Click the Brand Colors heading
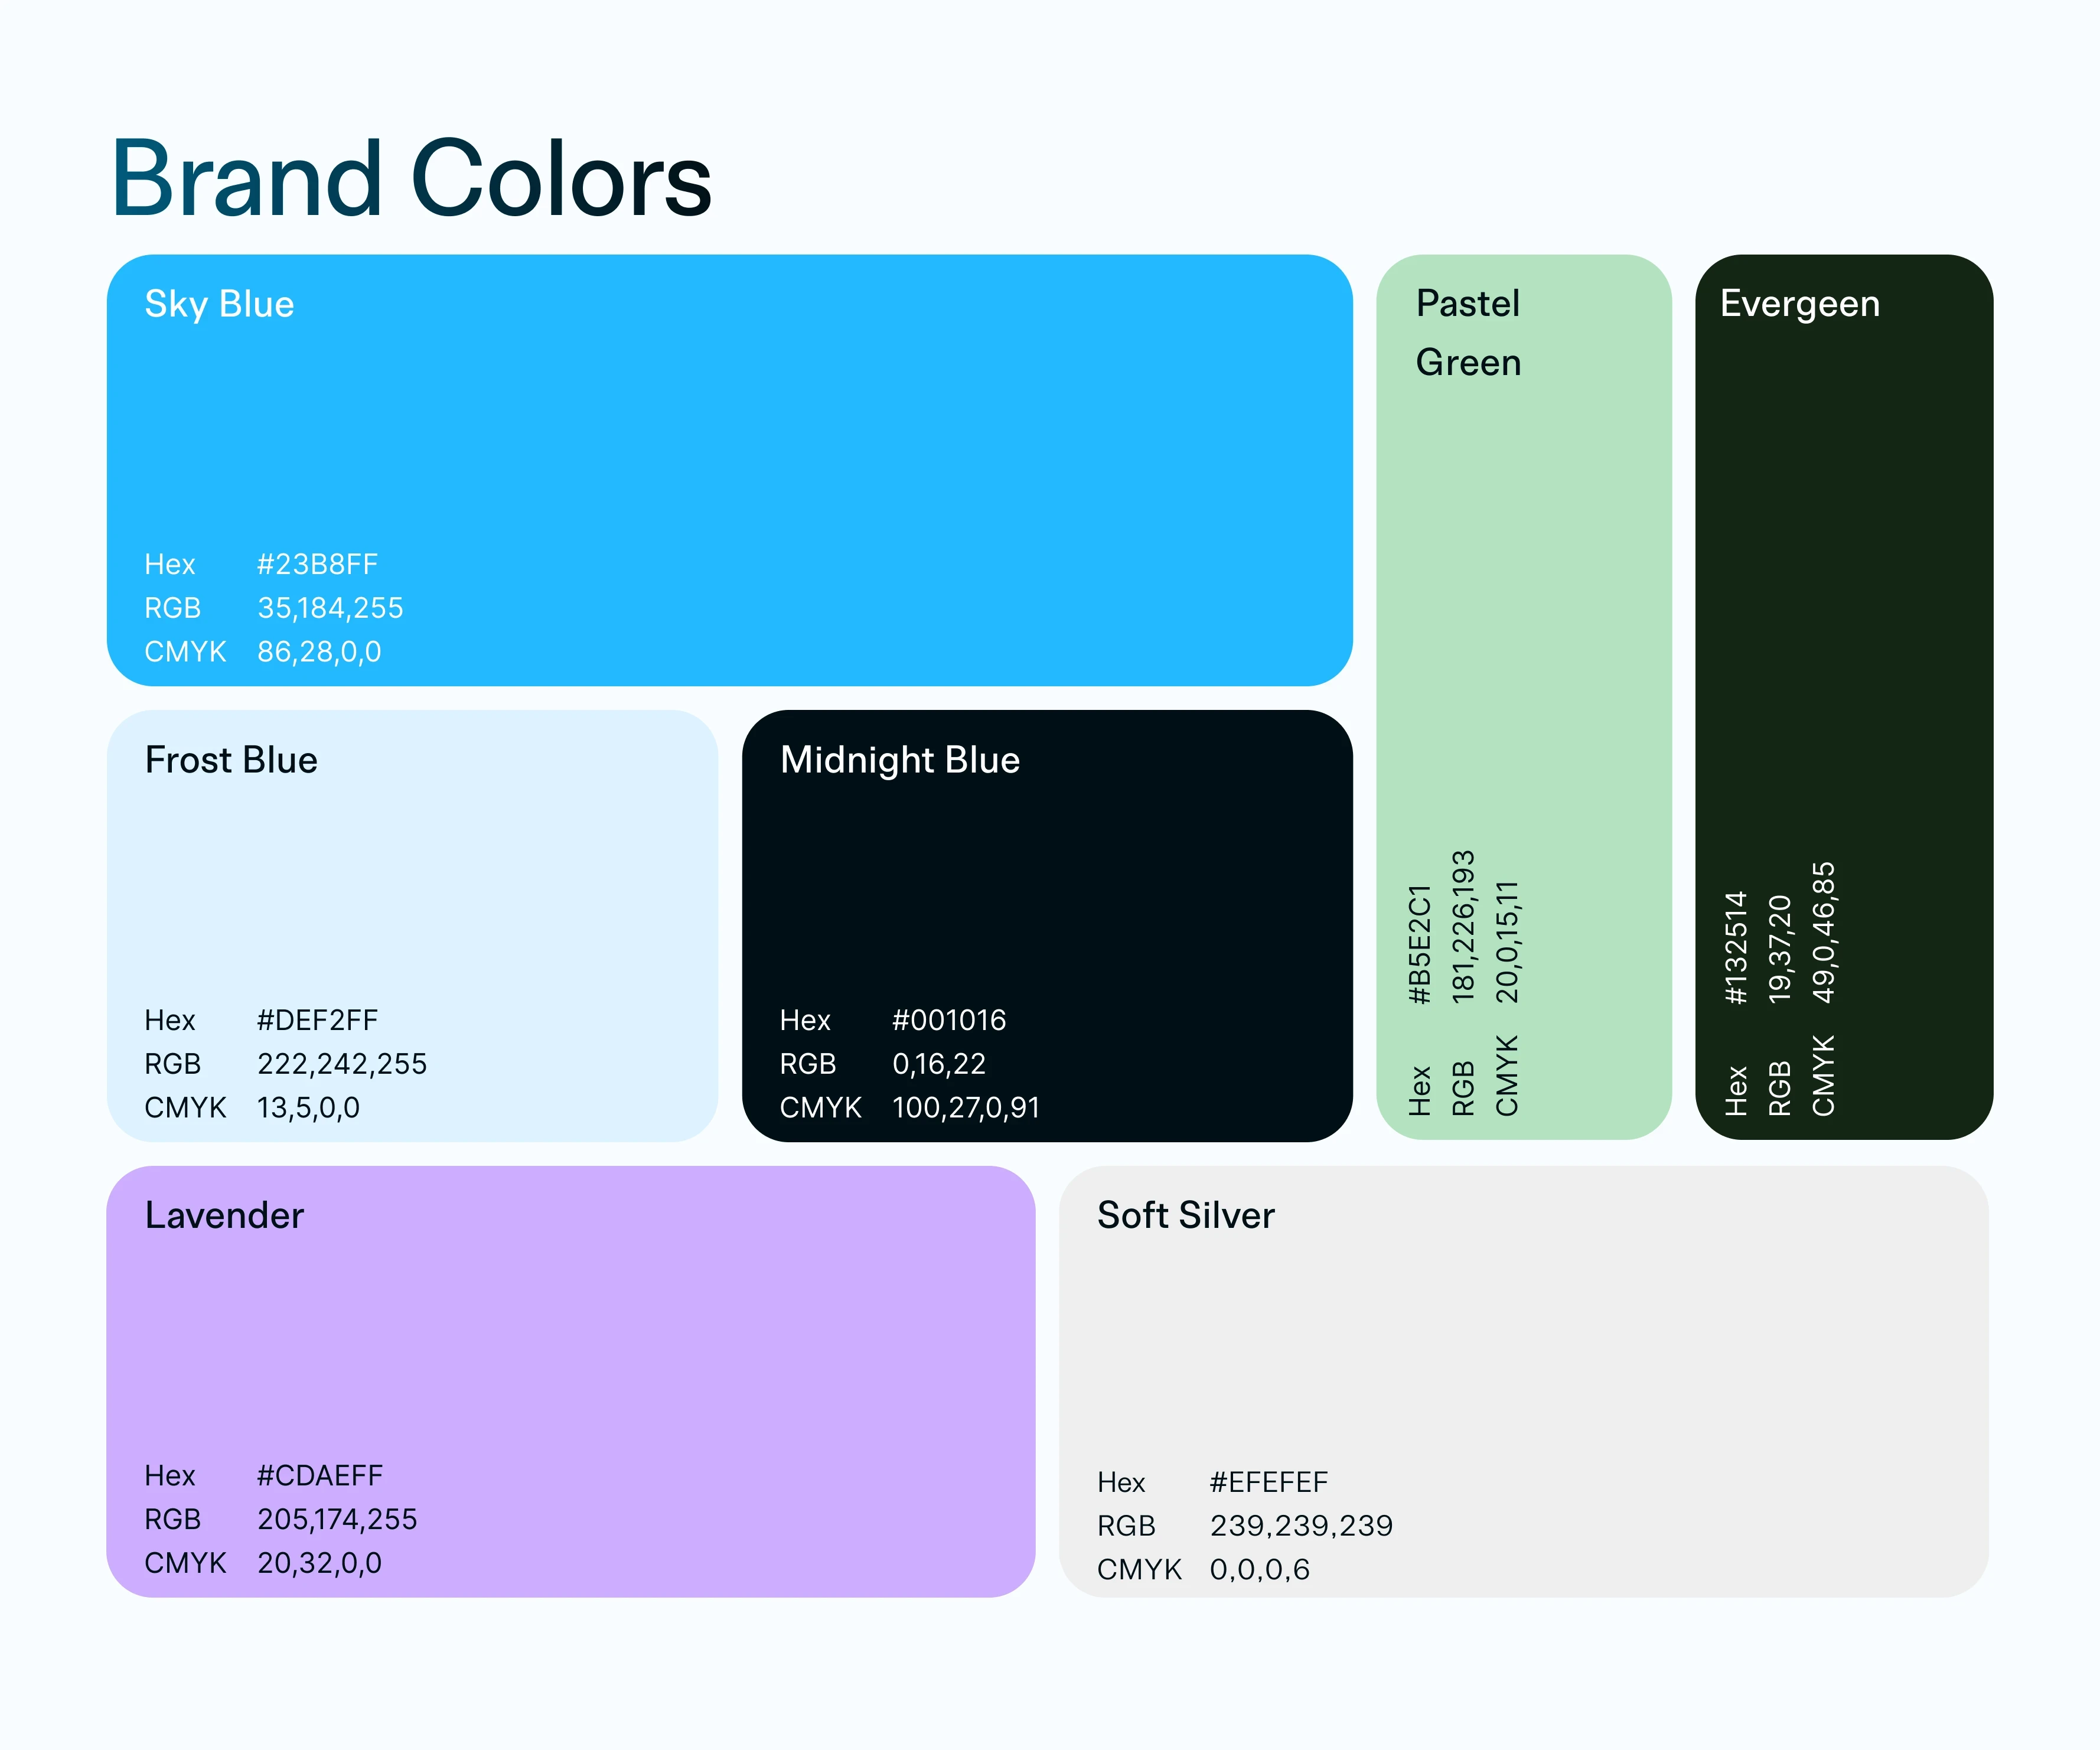This screenshot has width=2100, height=1750. pyautogui.click(x=411, y=179)
